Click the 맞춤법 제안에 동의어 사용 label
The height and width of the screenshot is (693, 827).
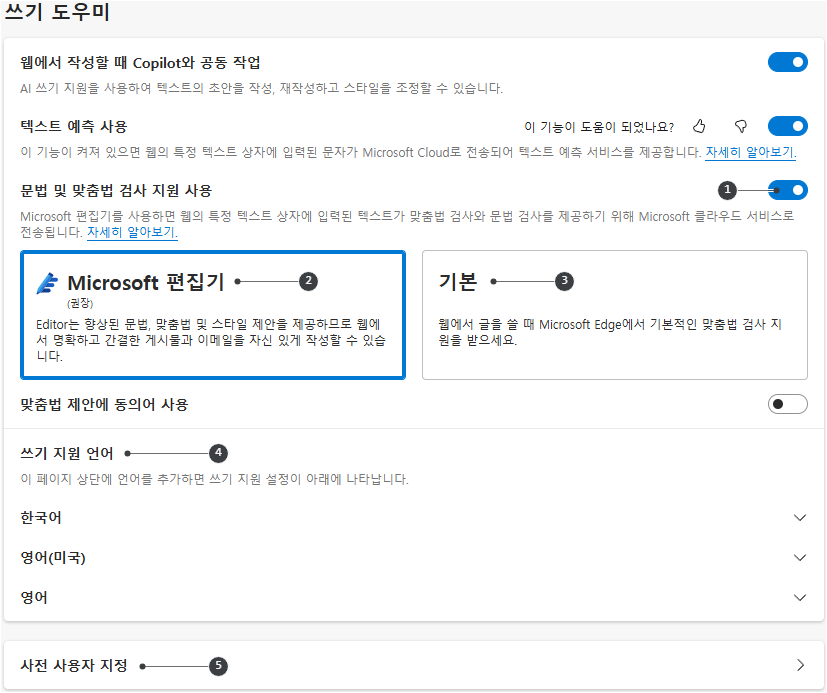[104, 405]
